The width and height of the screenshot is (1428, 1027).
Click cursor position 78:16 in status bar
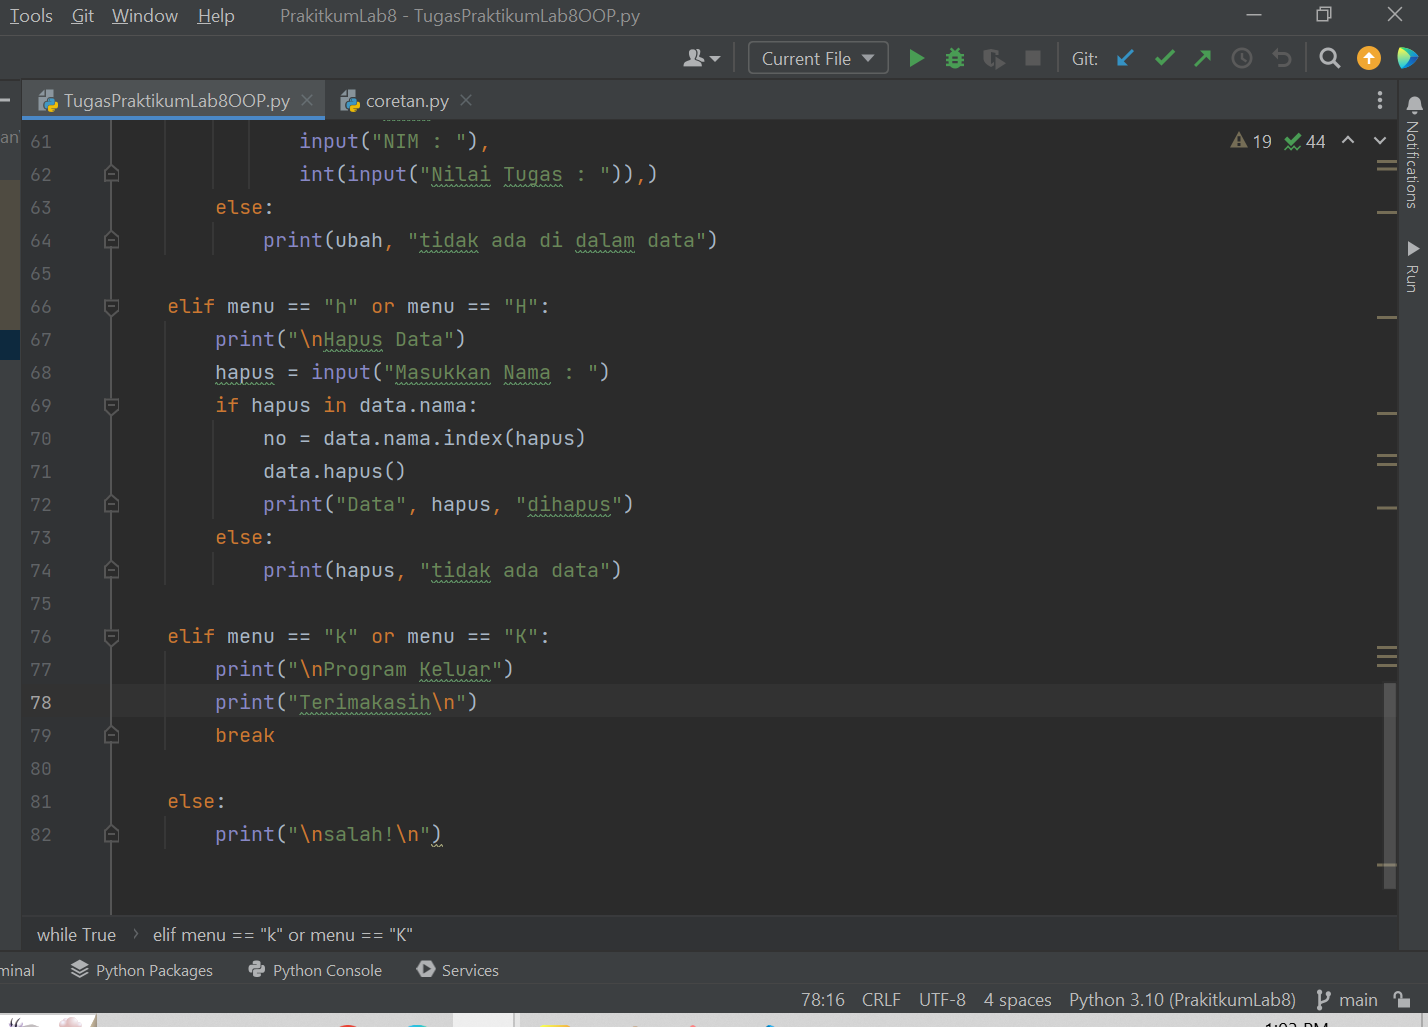823,999
